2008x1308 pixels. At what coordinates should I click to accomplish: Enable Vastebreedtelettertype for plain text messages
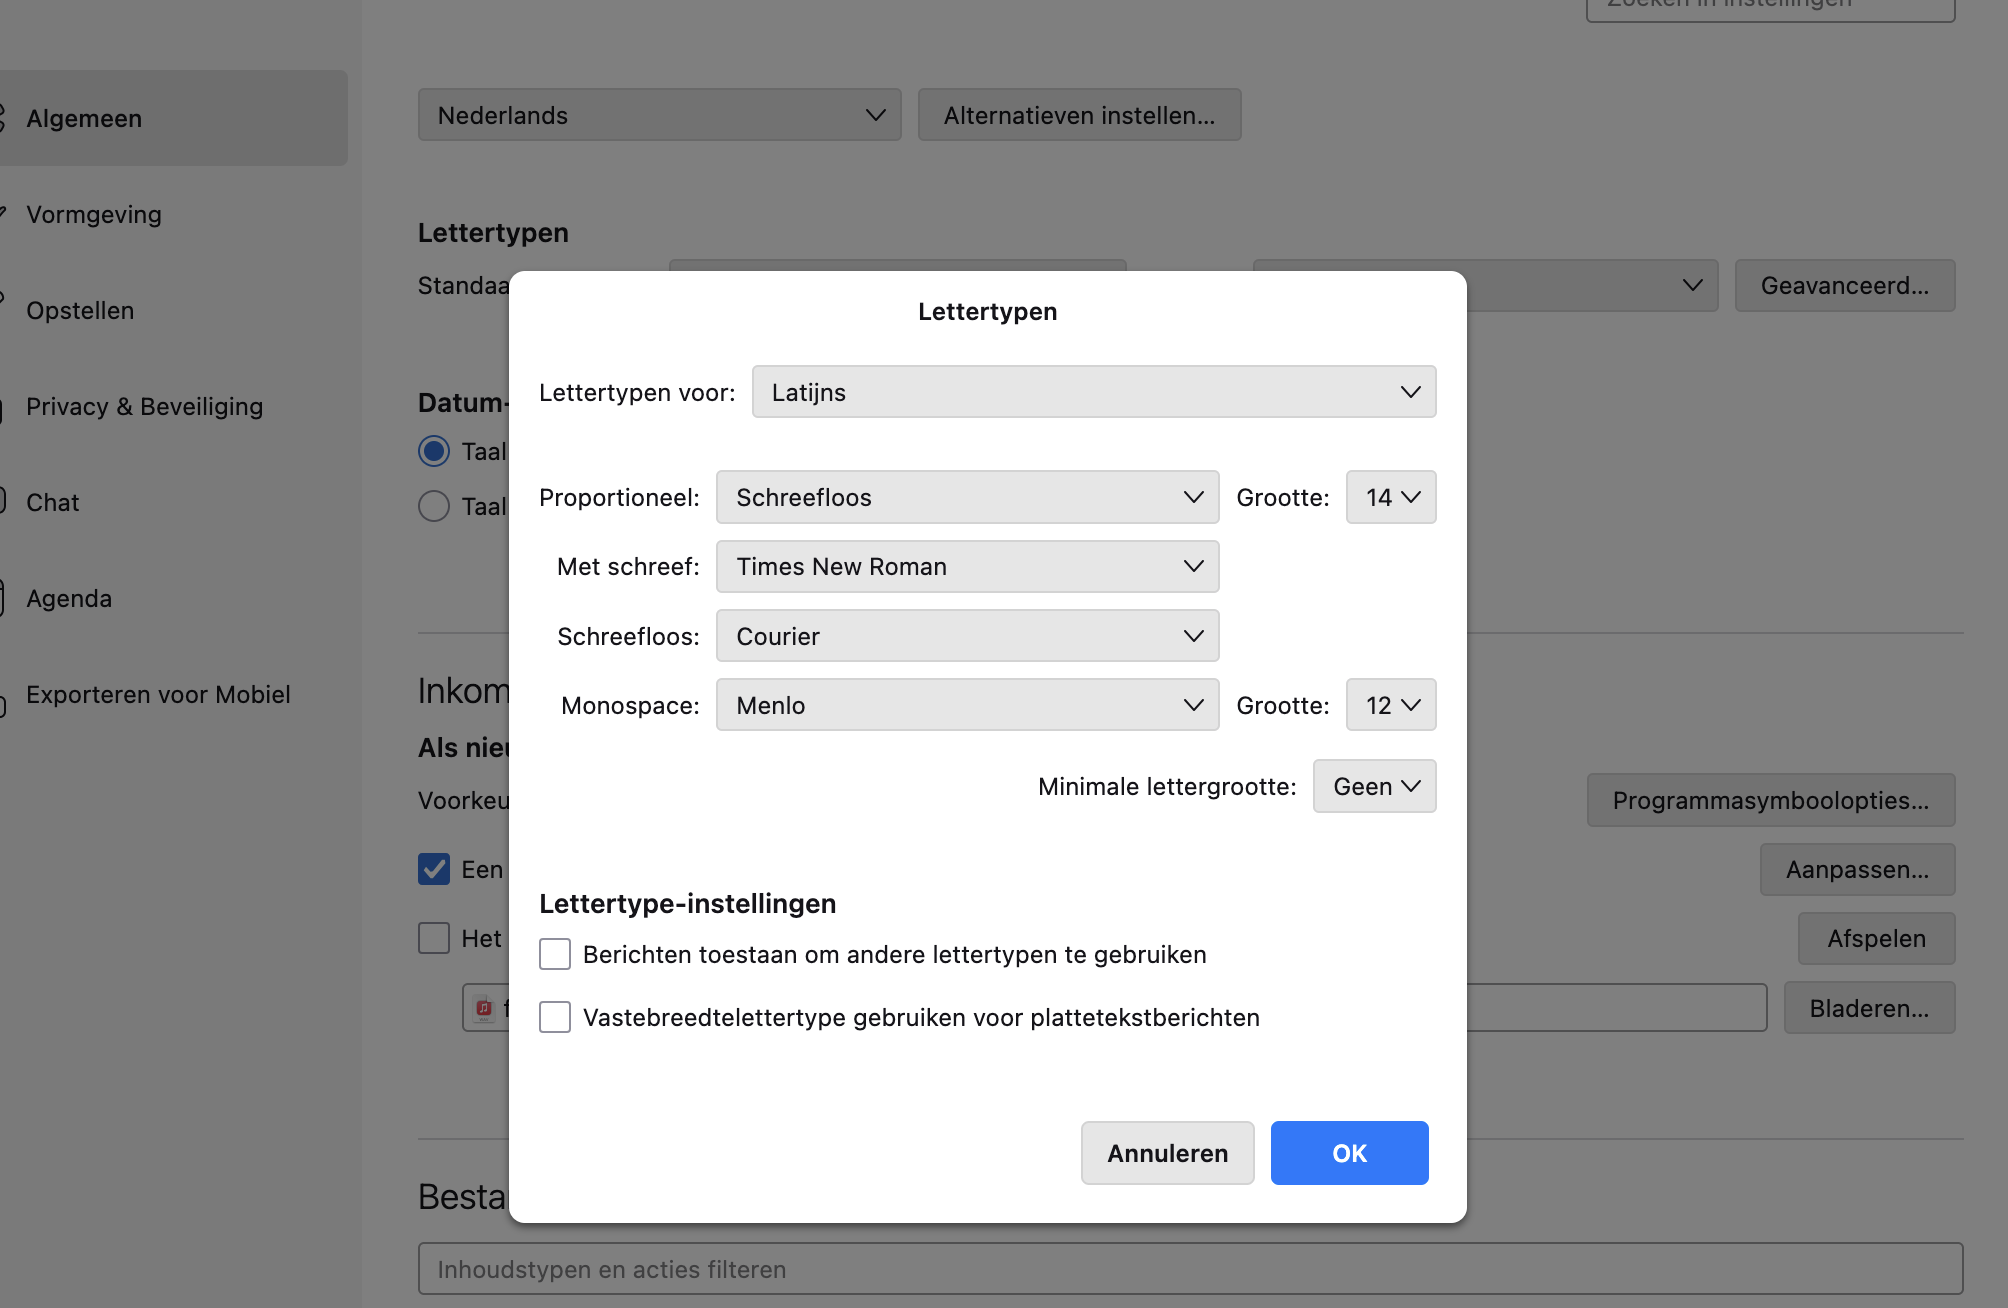pyautogui.click(x=555, y=1017)
